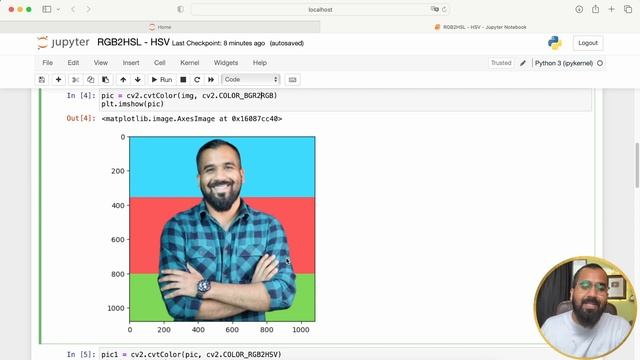
Task: Click the Python logo icon
Action: point(555,43)
